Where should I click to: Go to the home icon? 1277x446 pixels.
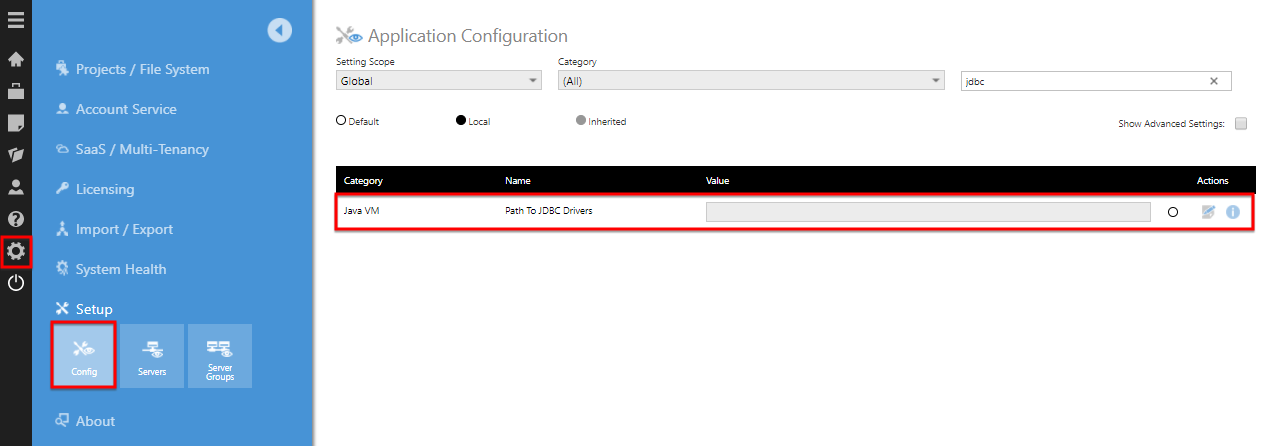point(16,59)
